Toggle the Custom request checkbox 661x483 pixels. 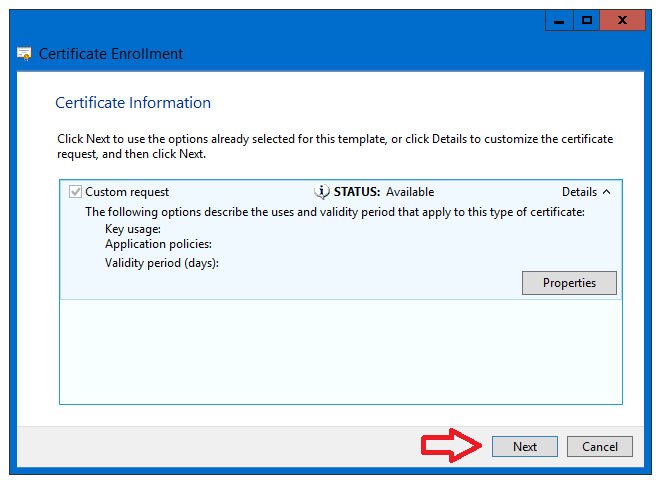coord(75,192)
